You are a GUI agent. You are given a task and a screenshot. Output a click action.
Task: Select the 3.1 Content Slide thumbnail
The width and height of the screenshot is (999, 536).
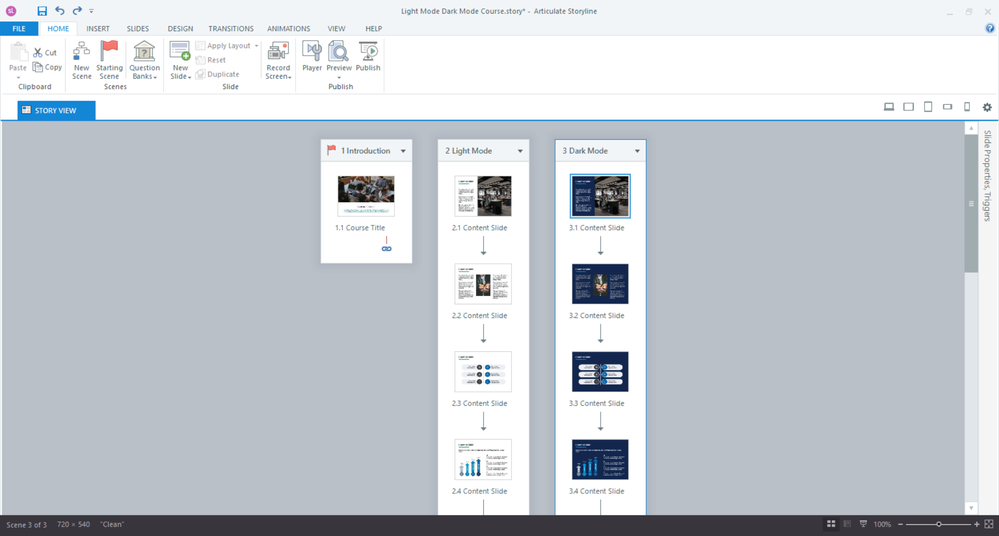tap(600, 196)
